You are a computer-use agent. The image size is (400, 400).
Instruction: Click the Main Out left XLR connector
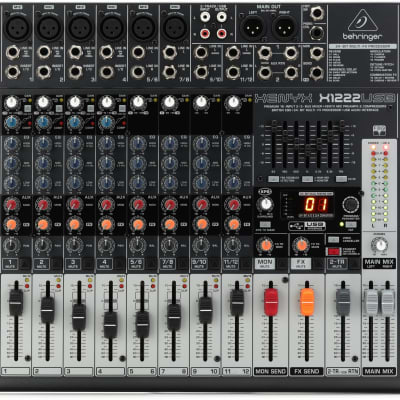pos(254,28)
